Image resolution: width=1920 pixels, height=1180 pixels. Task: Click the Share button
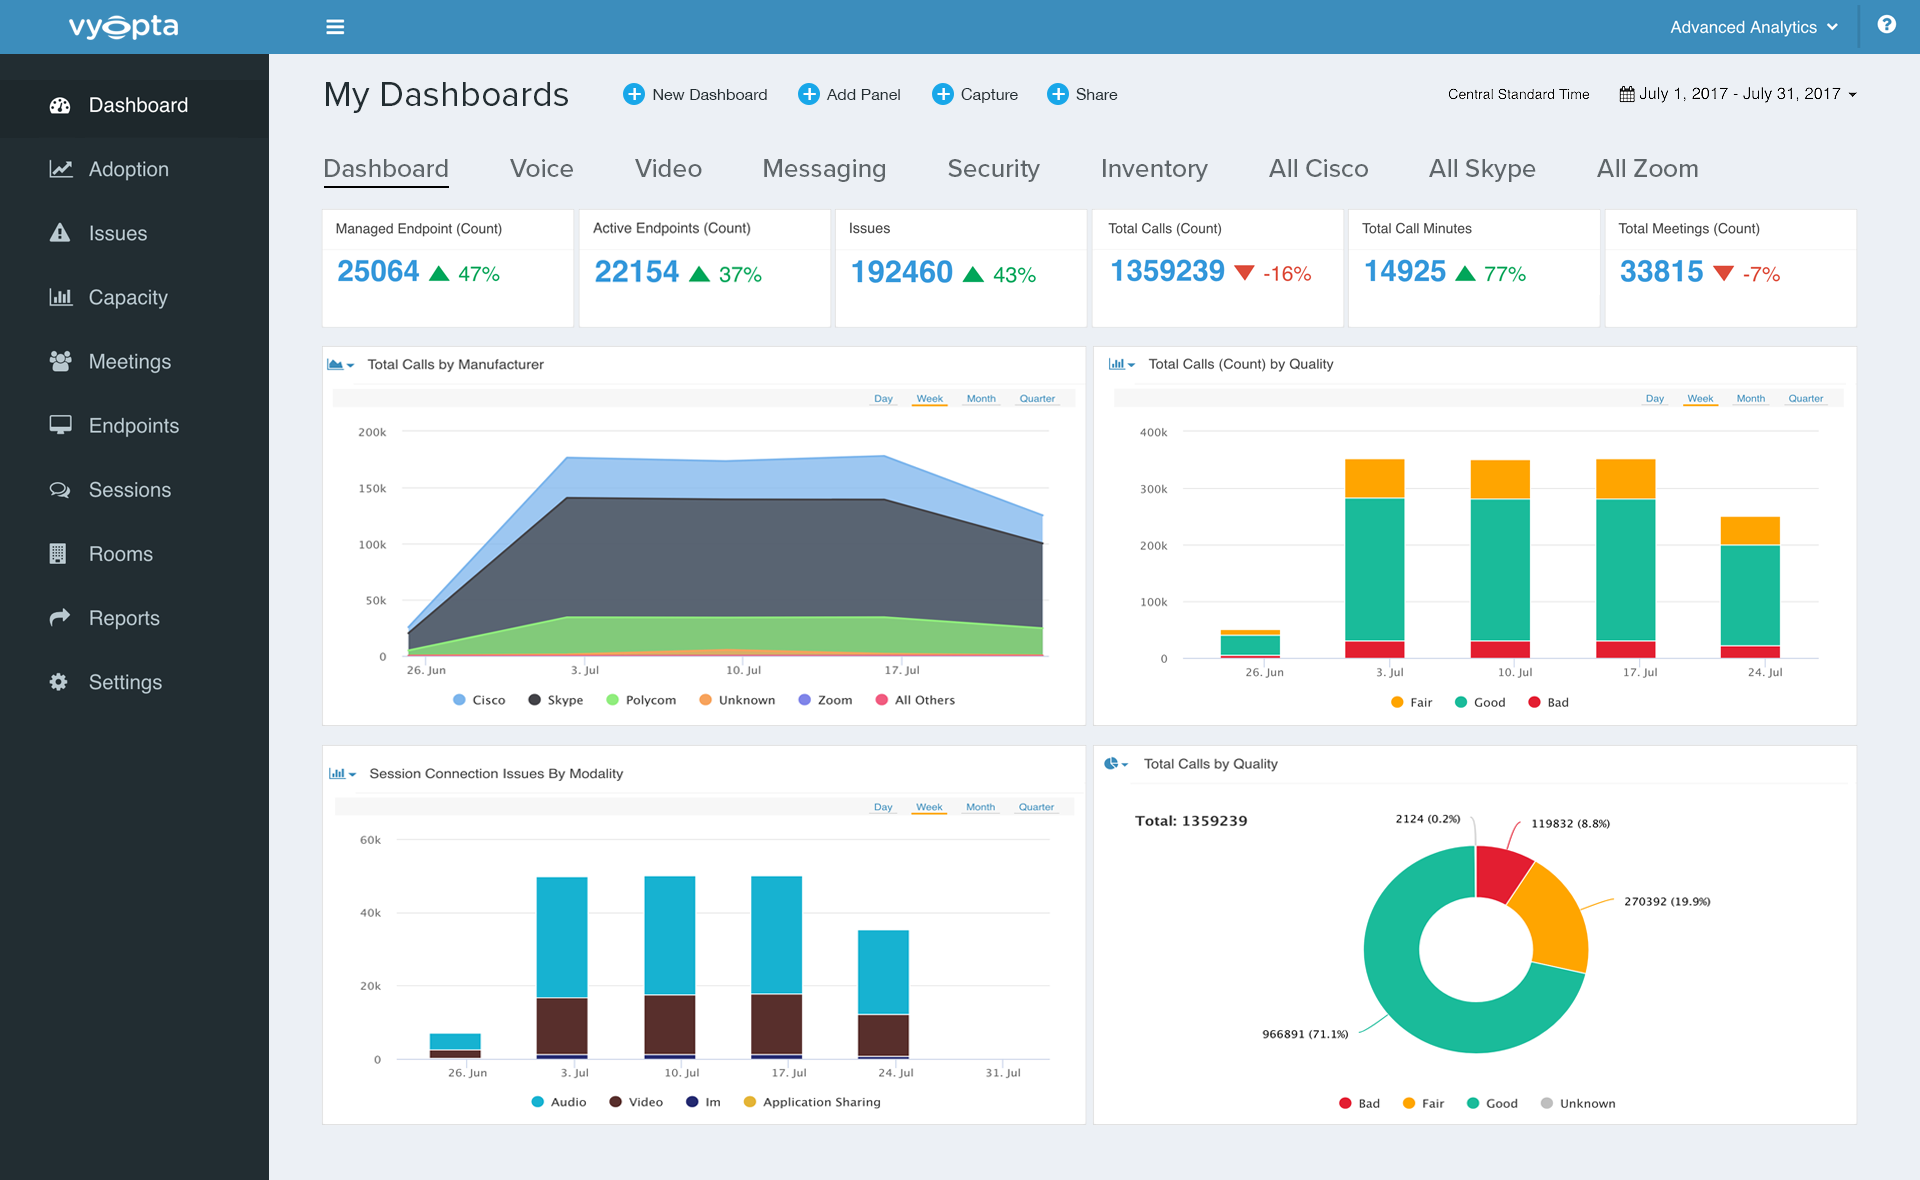pos(1082,94)
